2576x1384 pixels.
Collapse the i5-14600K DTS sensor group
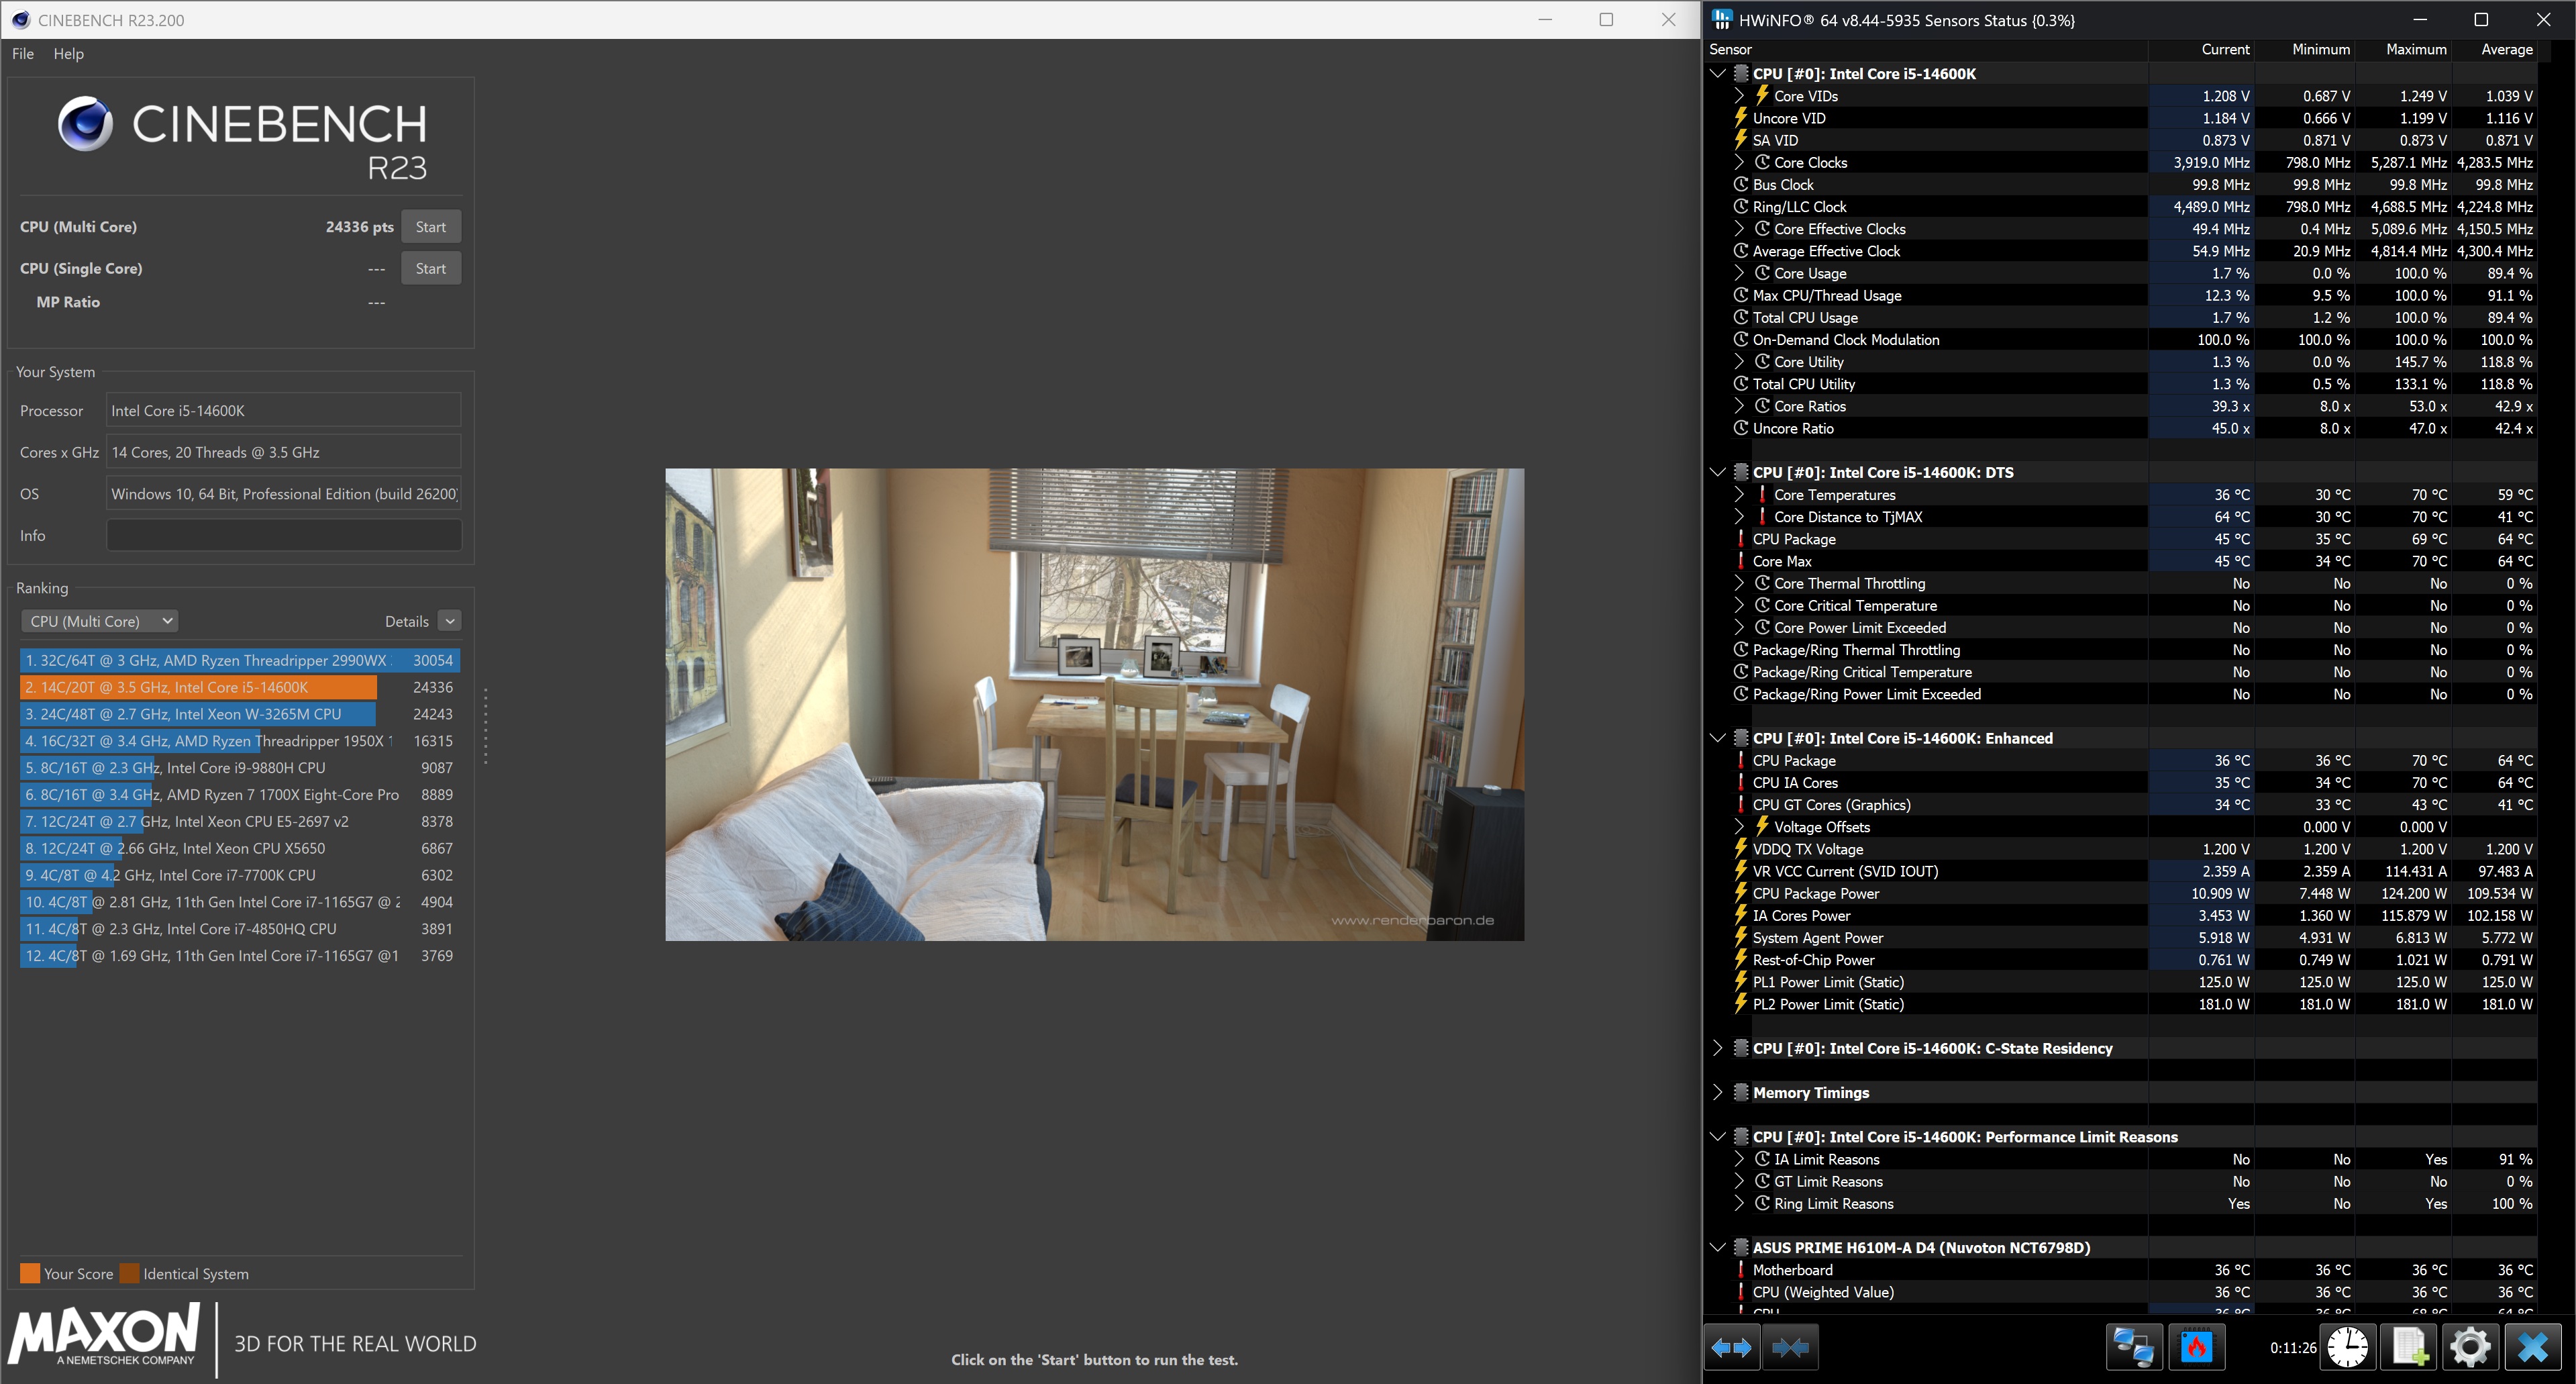click(x=1718, y=472)
